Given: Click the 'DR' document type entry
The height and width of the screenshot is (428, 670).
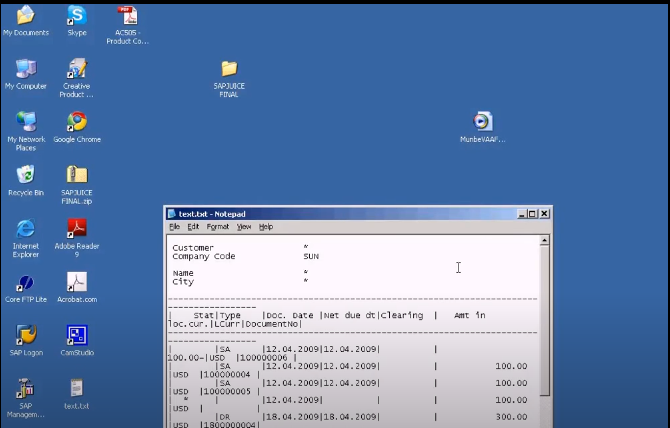Looking at the screenshot, I should 225,417.
